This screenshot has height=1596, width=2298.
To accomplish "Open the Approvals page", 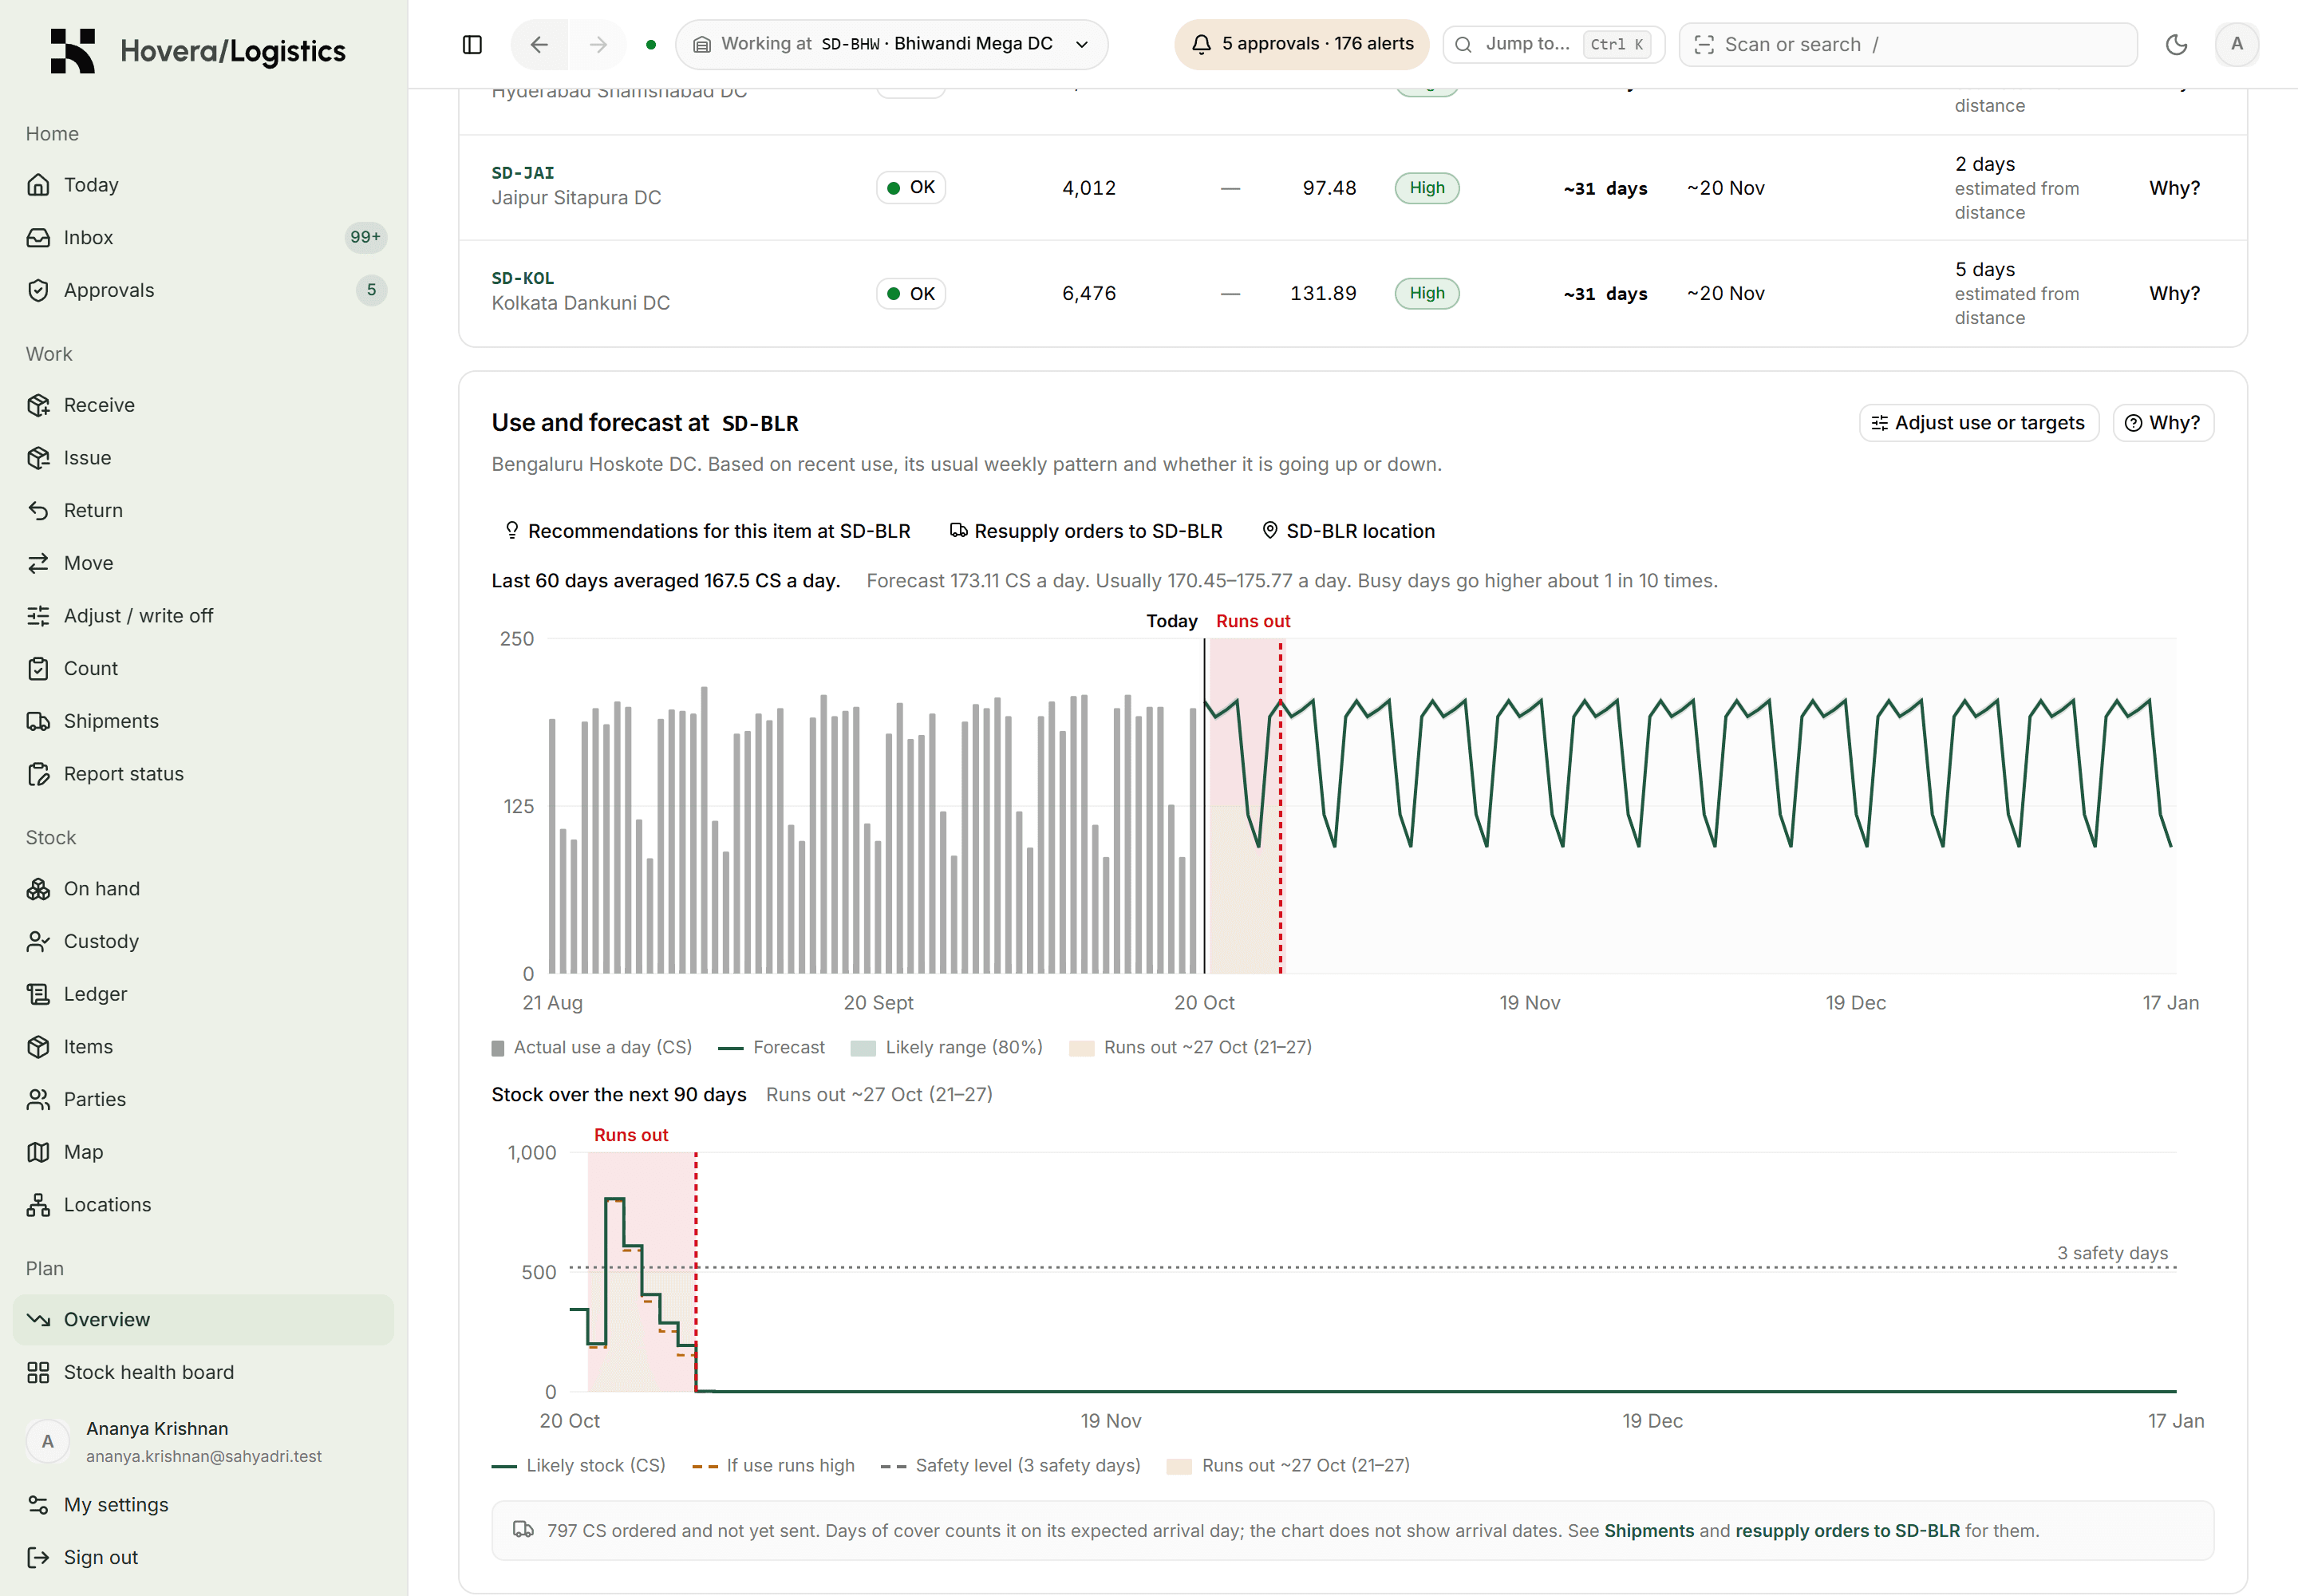I will point(203,290).
